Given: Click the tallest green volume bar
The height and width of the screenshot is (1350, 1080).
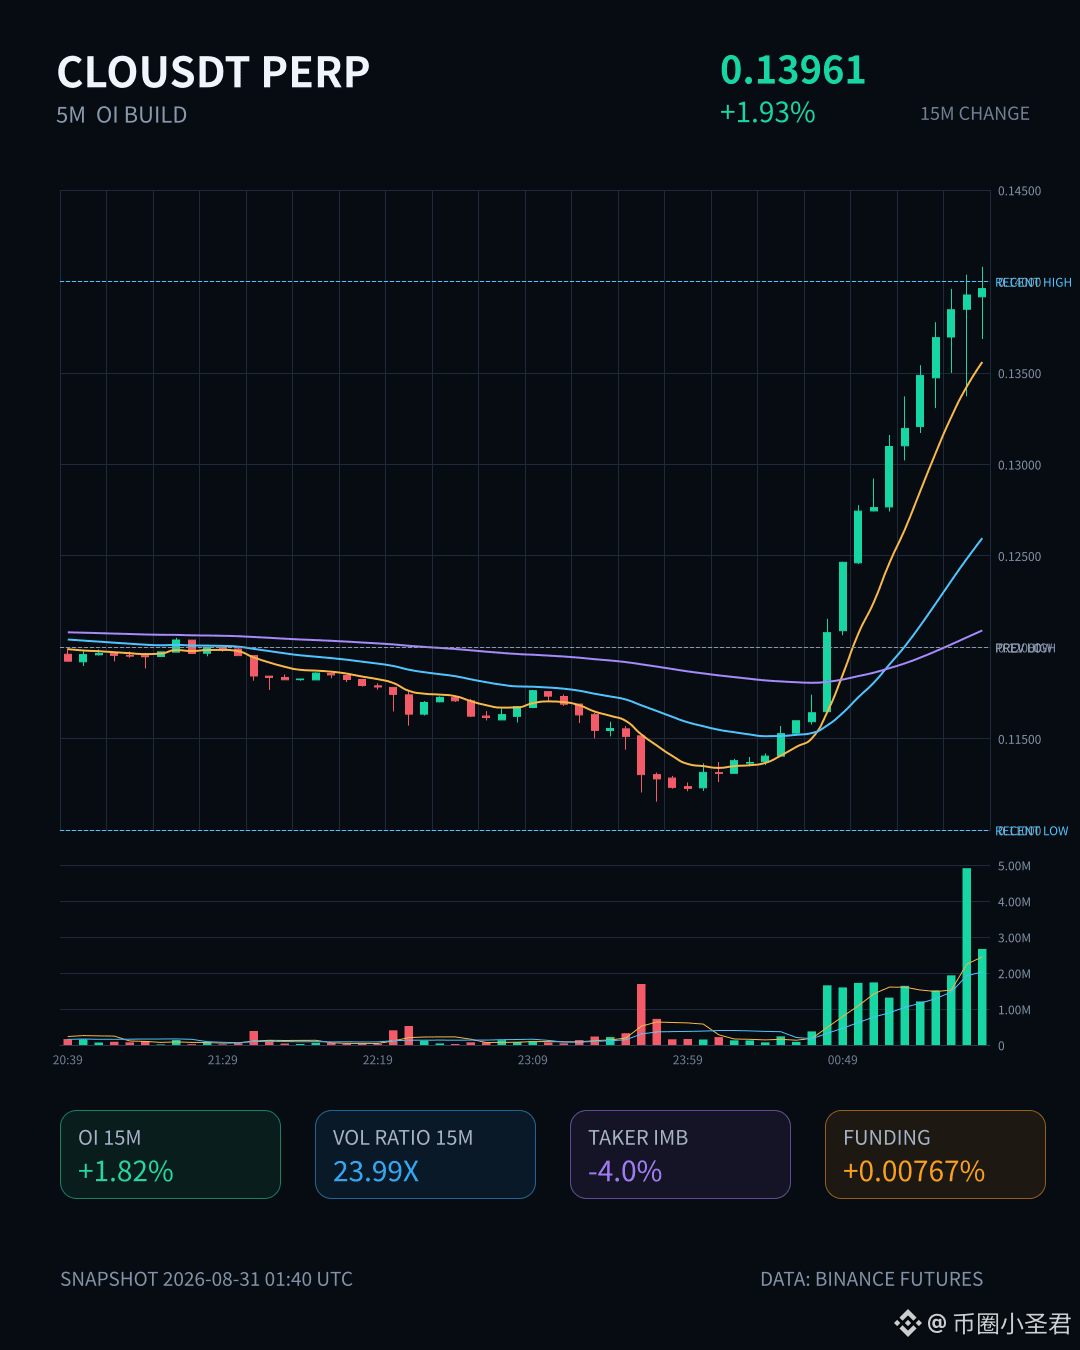Looking at the screenshot, I should point(967,957).
